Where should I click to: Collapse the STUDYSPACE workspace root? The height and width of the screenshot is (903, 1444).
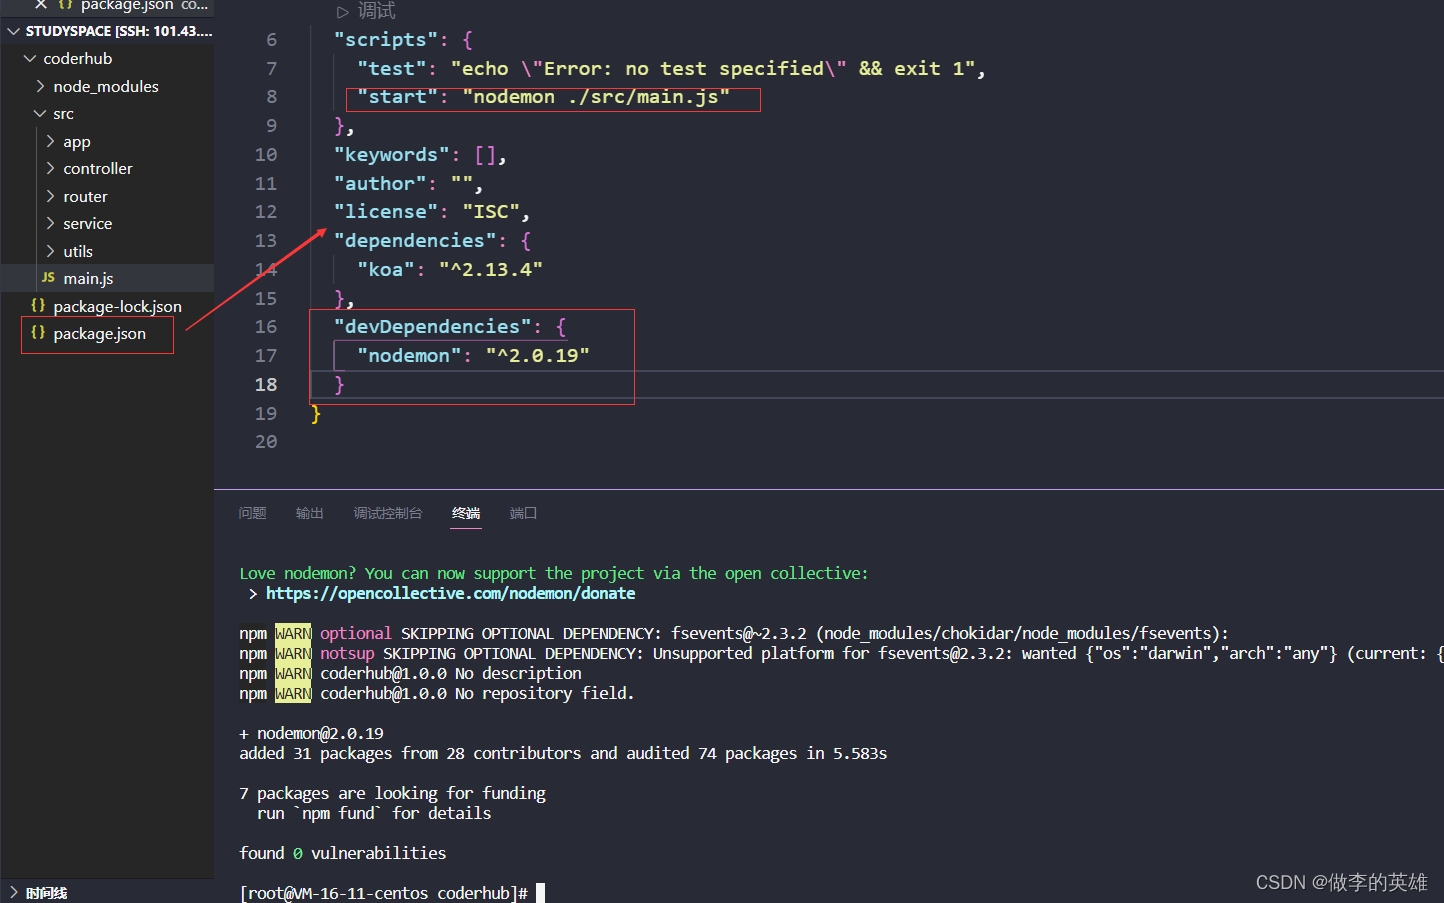(14, 31)
